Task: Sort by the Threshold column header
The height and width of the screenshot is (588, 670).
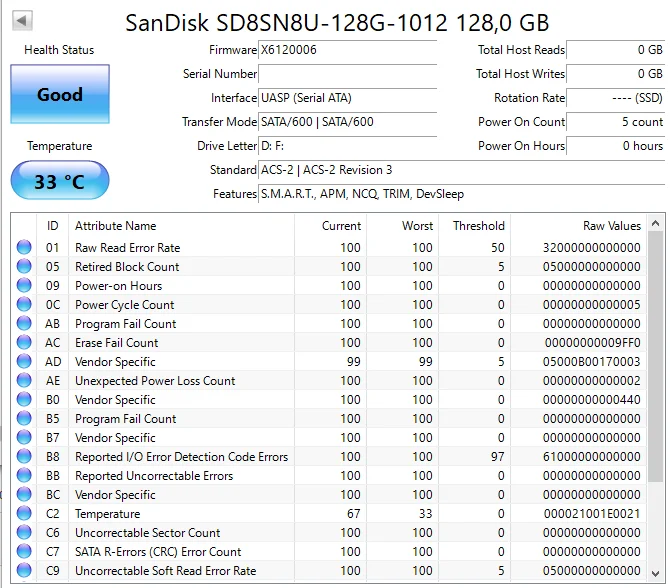Action: (475, 226)
